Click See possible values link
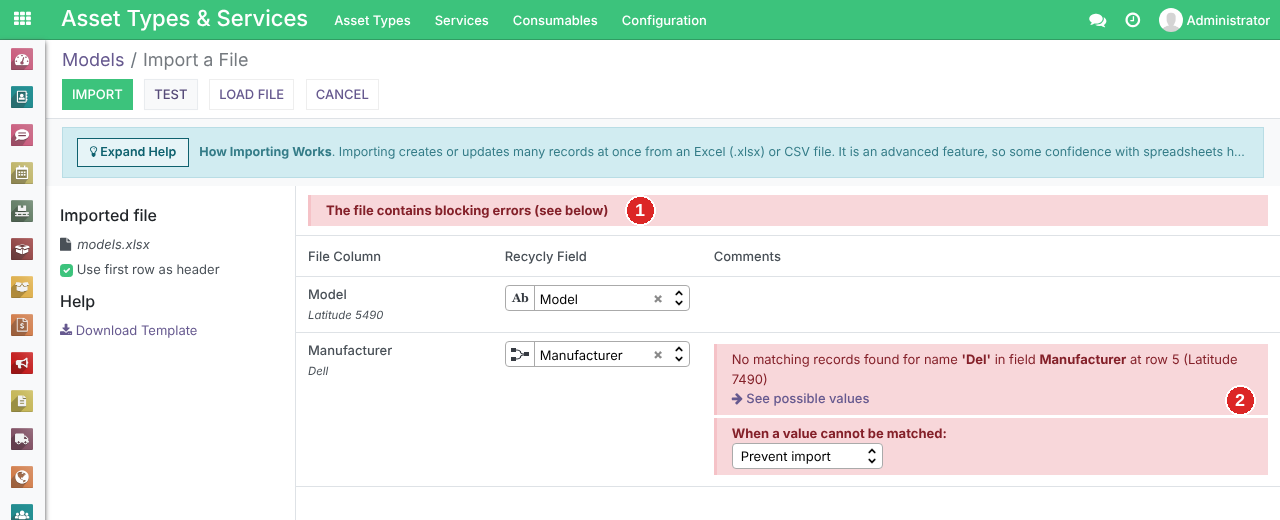This screenshot has width=1280, height=520. click(800, 398)
